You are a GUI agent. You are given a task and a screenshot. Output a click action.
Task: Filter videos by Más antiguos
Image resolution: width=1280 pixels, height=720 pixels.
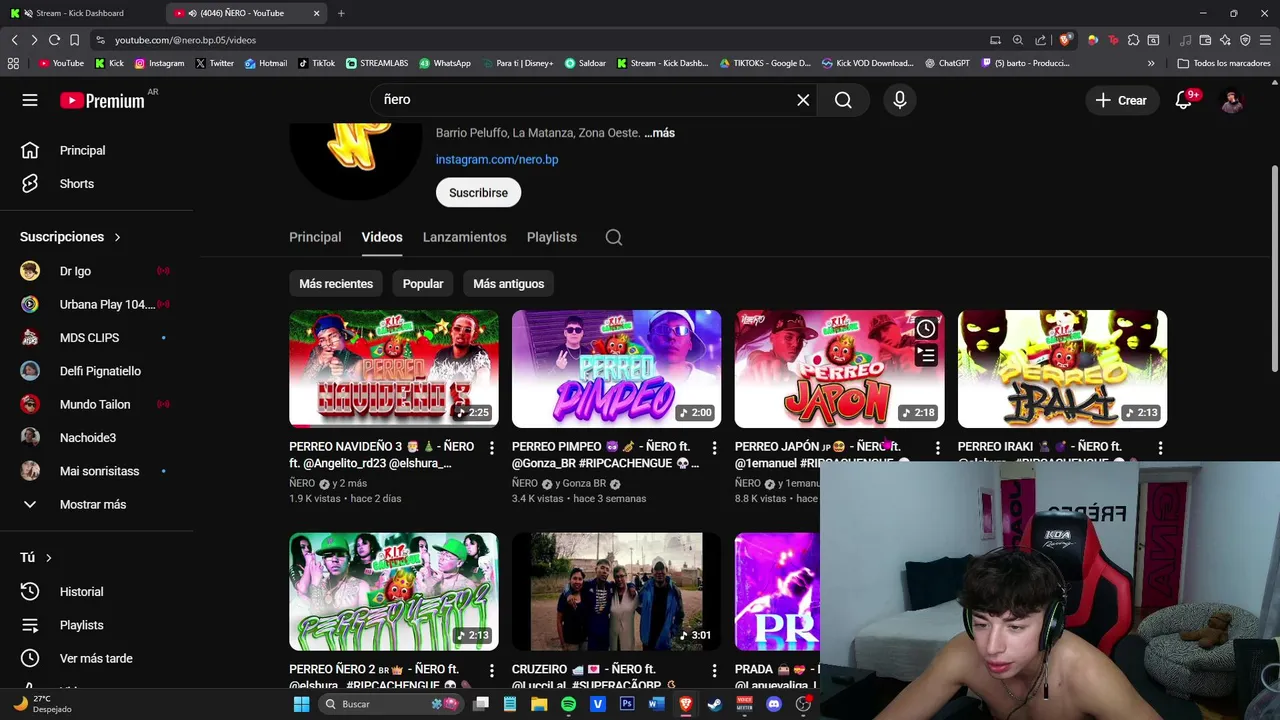coord(508,284)
